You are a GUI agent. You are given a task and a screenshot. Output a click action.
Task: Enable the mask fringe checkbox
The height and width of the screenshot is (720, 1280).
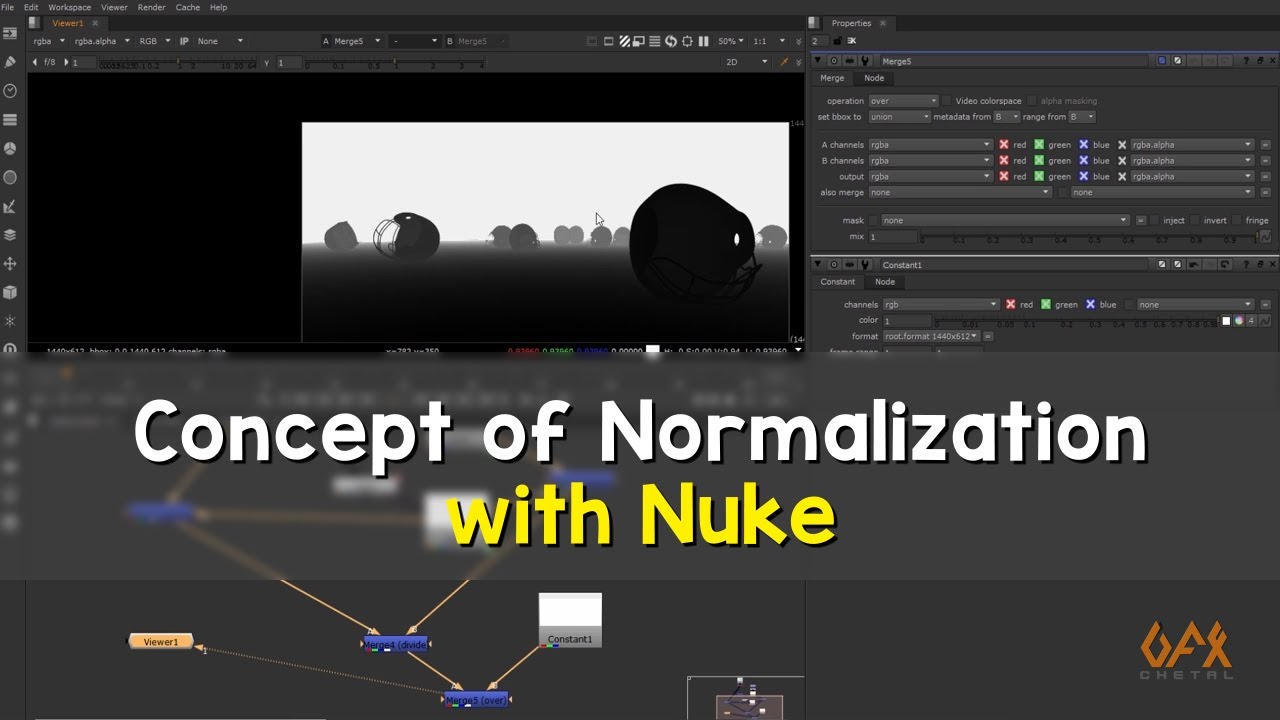tap(1237, 221)
